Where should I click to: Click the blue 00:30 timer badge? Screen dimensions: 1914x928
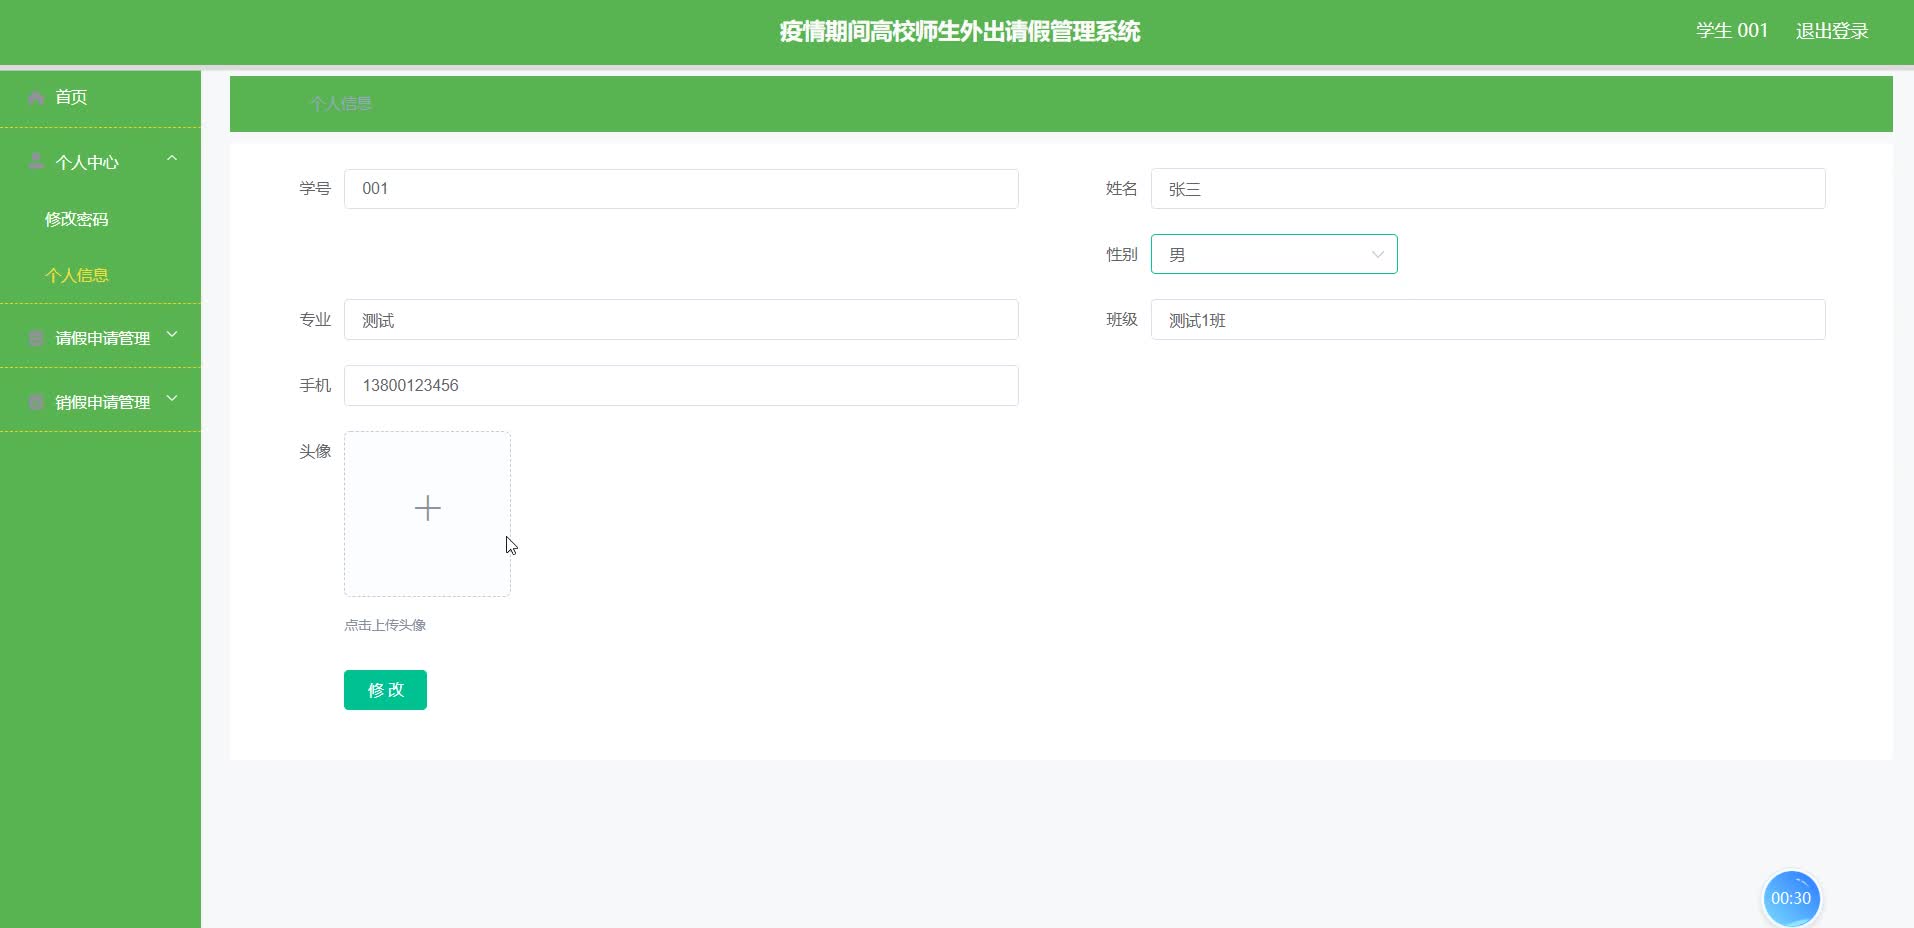[x=1791, y=898]
